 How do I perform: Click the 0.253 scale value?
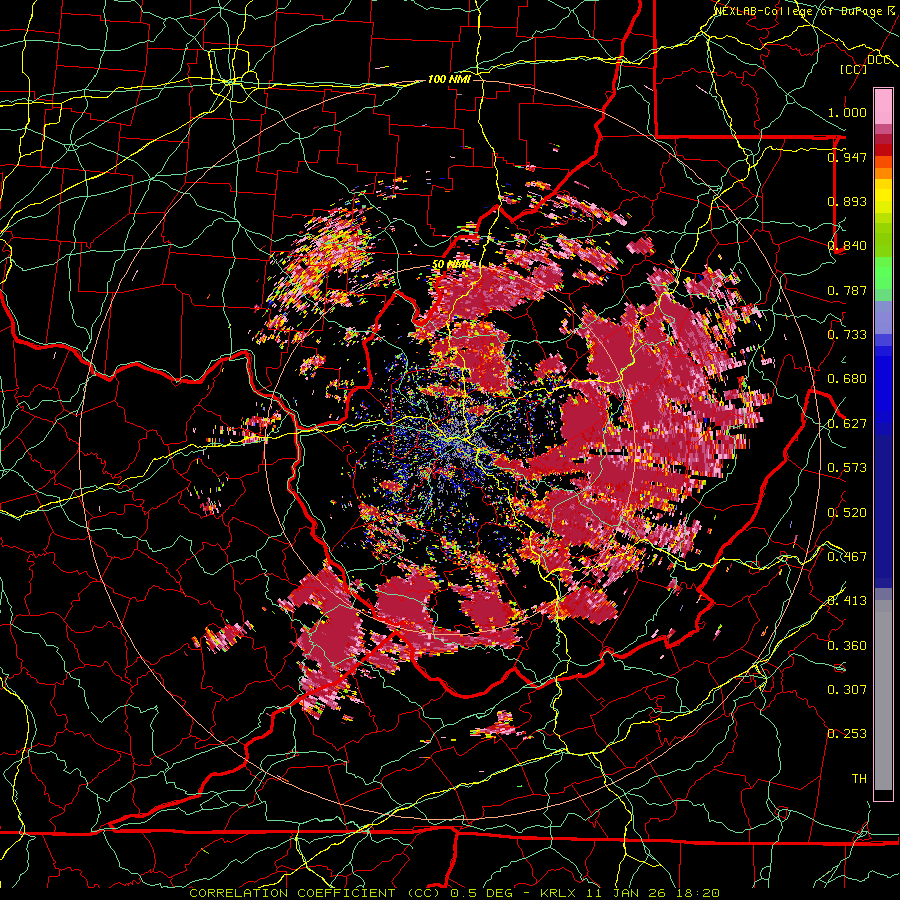tap(847, 734)
